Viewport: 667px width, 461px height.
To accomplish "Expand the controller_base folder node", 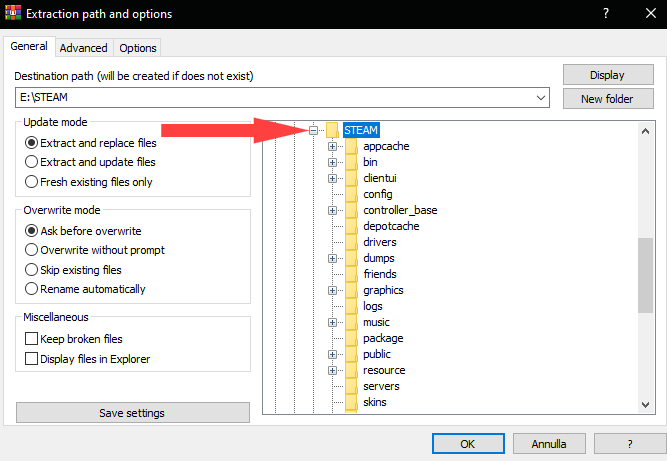I will pyautogui.click(x=333, y=211).
